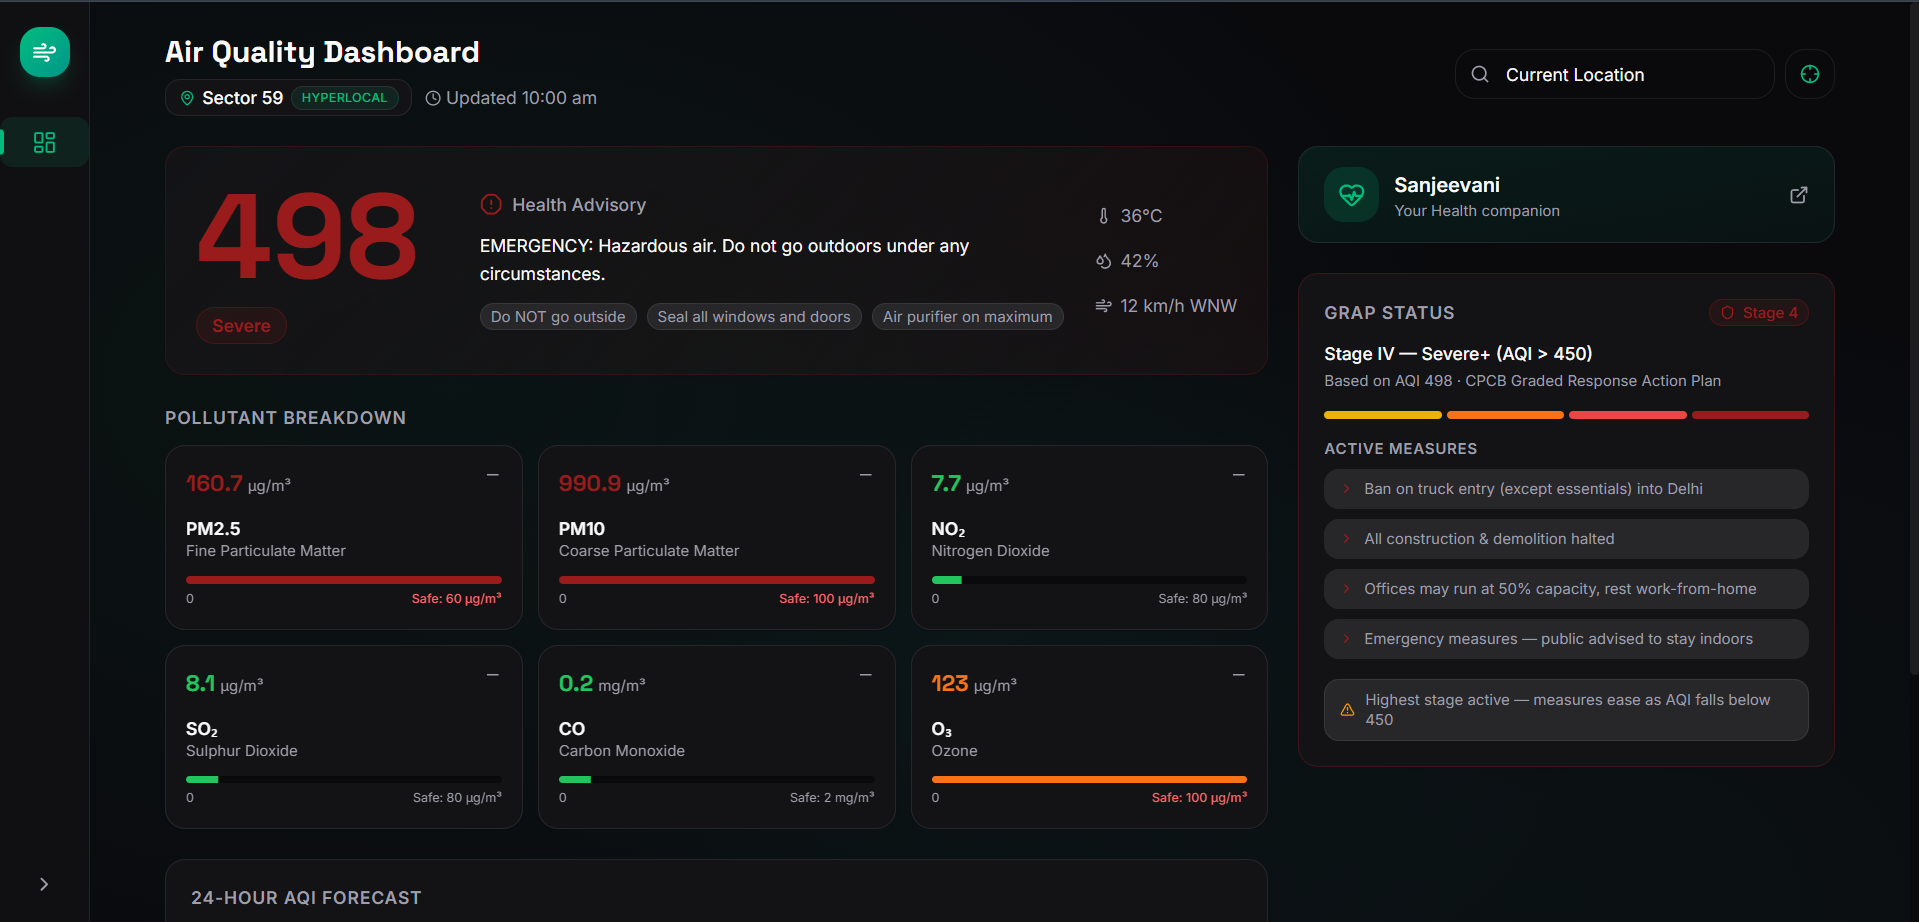Click the PM2.5 level progress bar
Image resolution: width=1919 pixels, height=922 pixels.
tap(344, 580)
